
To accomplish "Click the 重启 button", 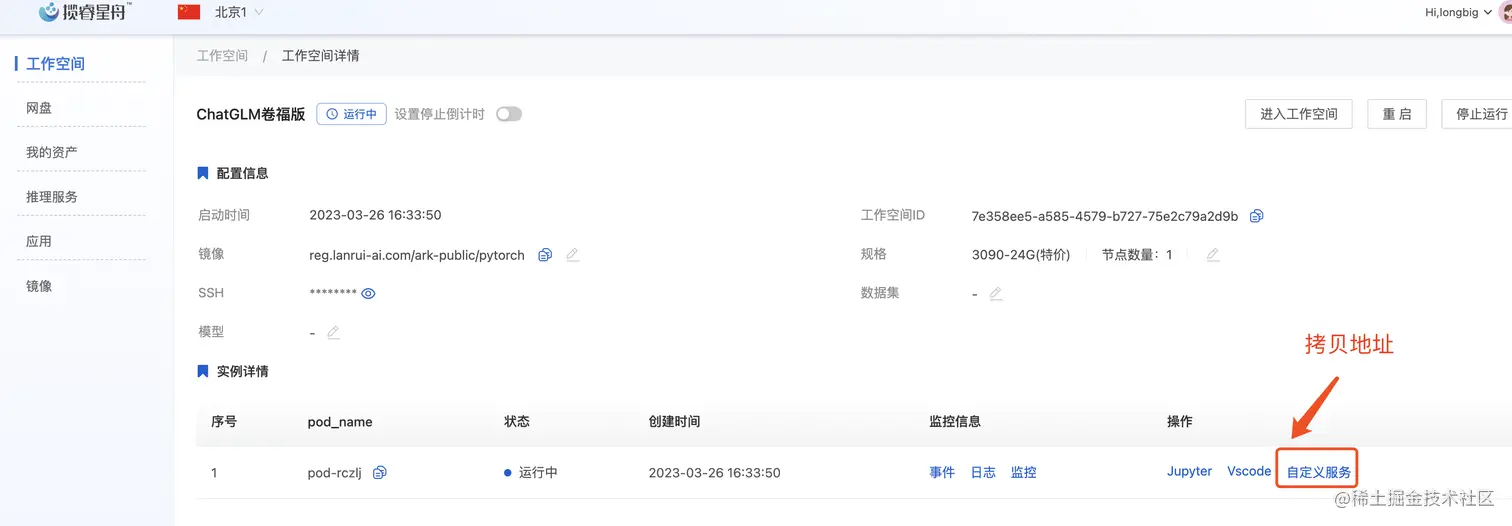I will [x=1397, y=114].
